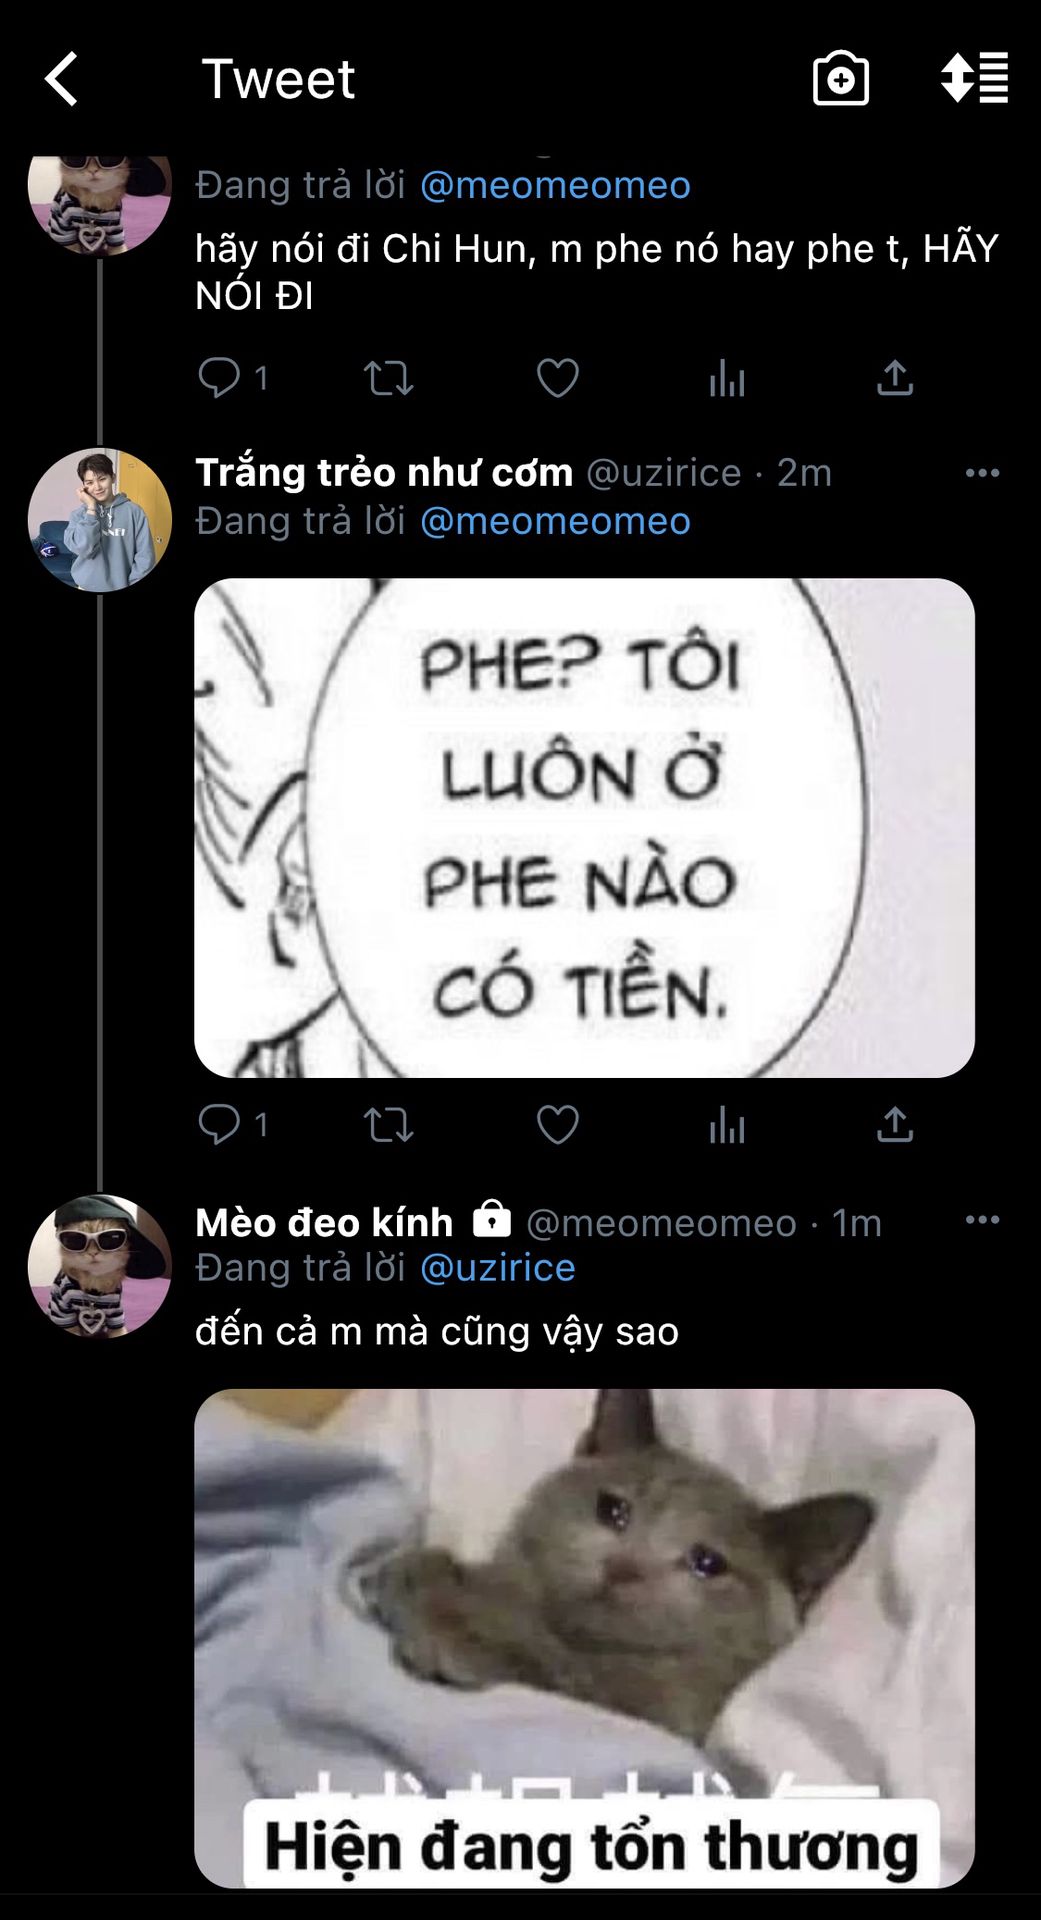Screen dimensions: 1041x1920
Task: Open more options on Mèo đeo kính's tweet
Action: point(982,1220)
